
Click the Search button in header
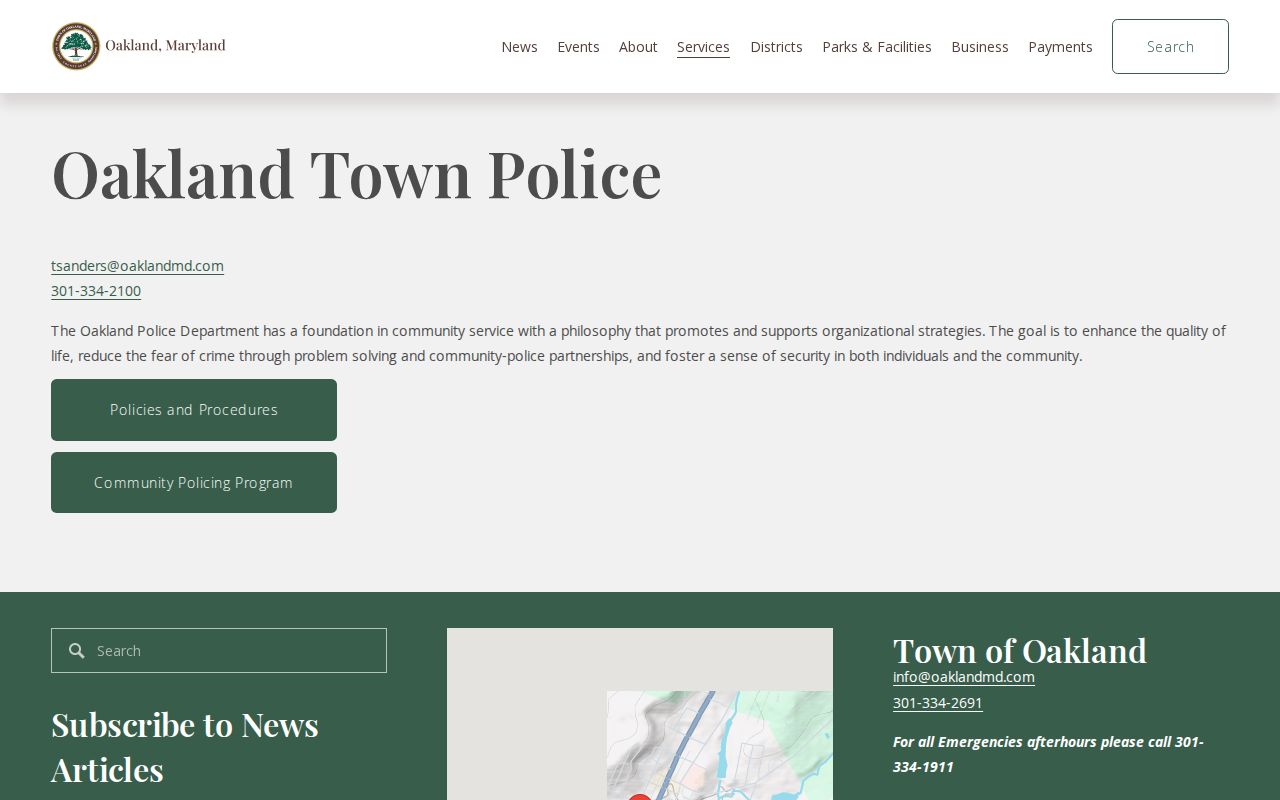[x=1170, y=46]
